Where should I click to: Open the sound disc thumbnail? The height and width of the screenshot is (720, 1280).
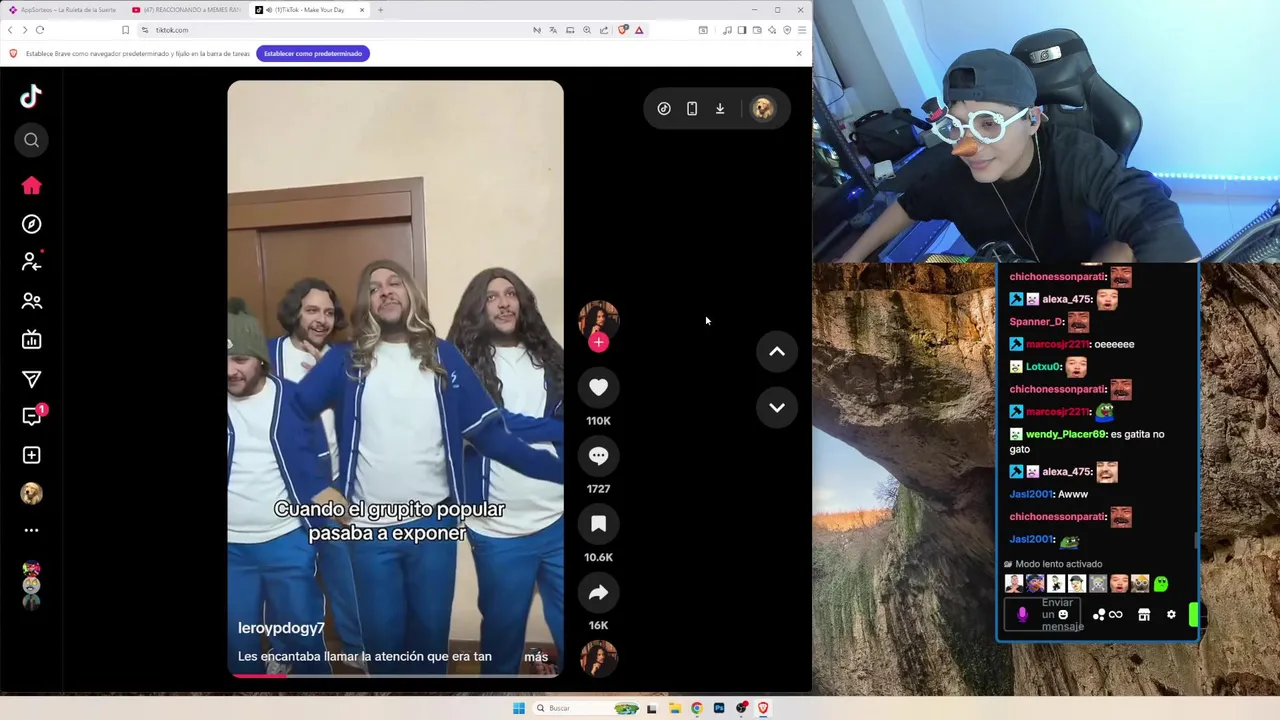[x=598, y=658]
